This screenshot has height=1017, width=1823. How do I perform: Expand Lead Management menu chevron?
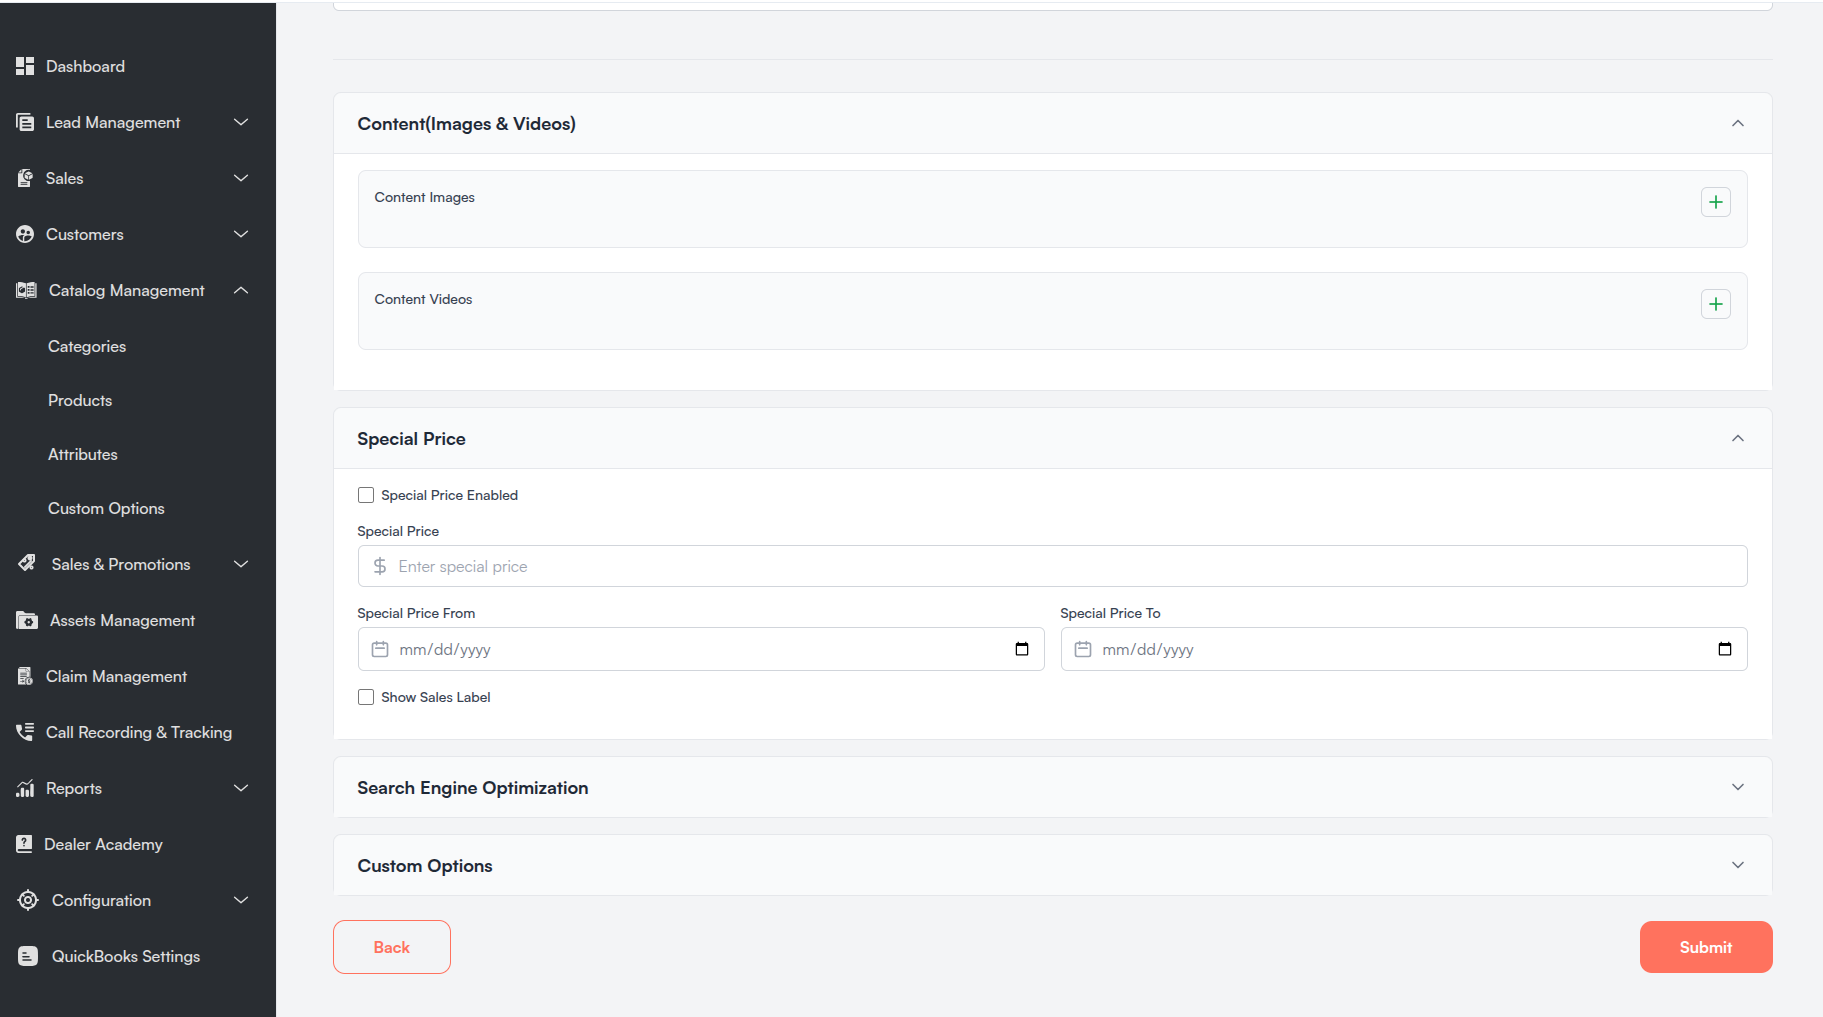click(241, 122)
